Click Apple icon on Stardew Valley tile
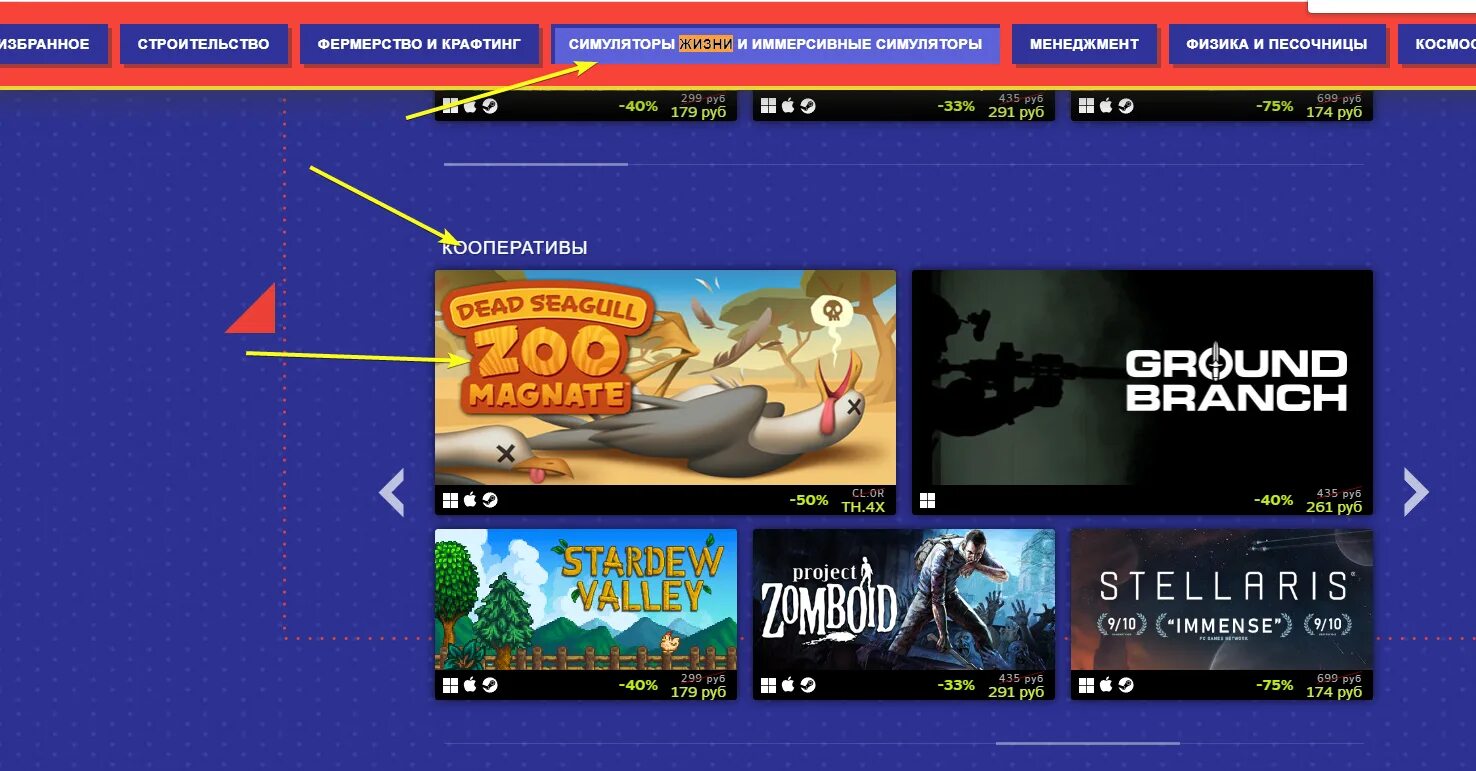 [x=470, y=685]
